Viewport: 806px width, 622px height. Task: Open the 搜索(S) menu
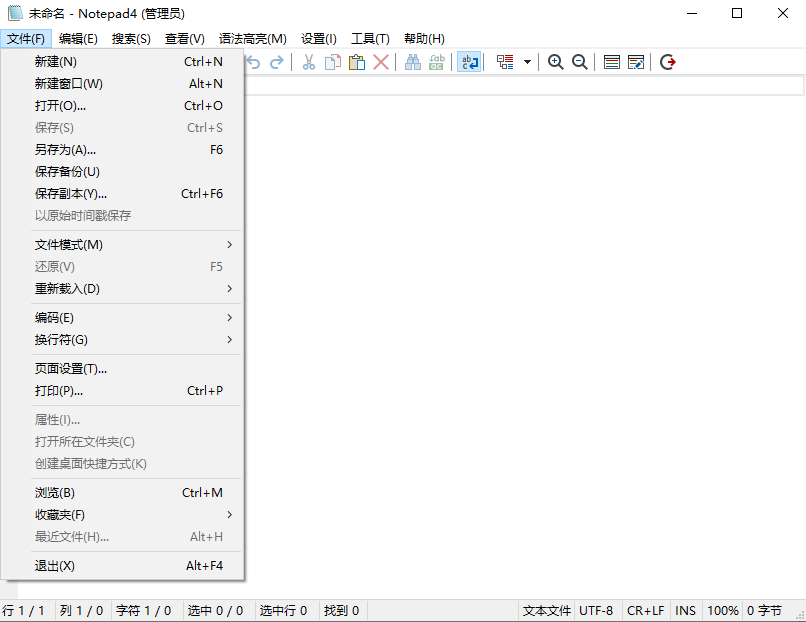coord(131,39)
